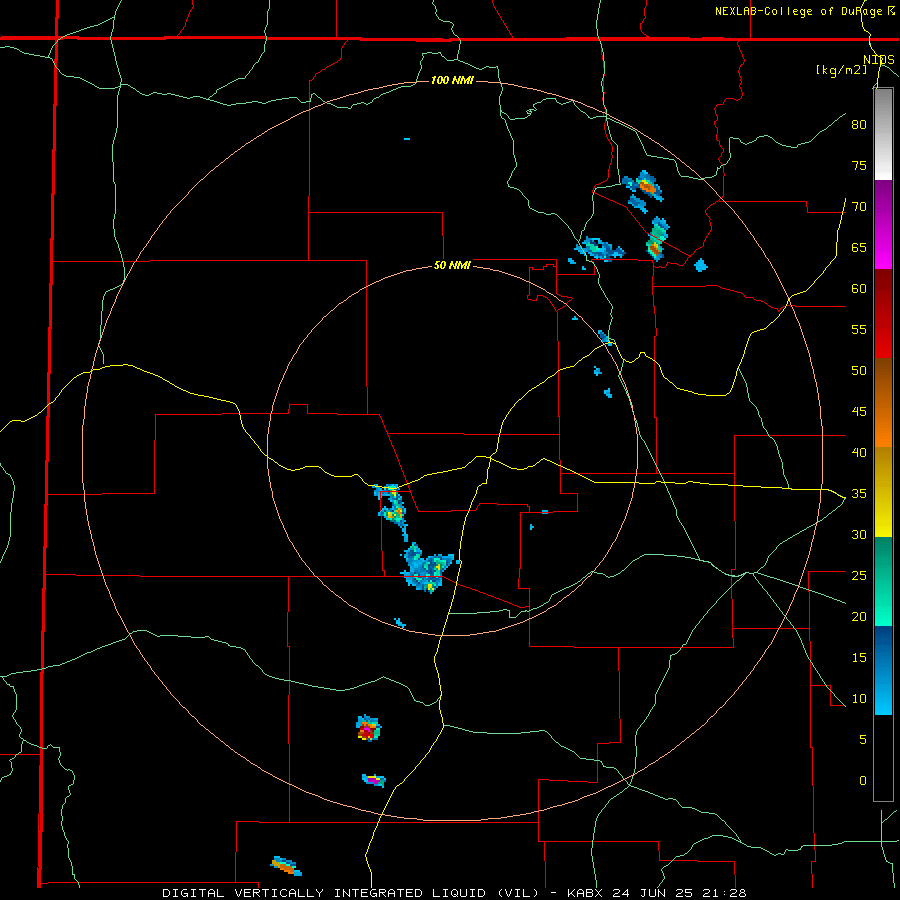Click the "70" value on the scale
The width and height of the screenshot is (900, 900).
(859, 207)
